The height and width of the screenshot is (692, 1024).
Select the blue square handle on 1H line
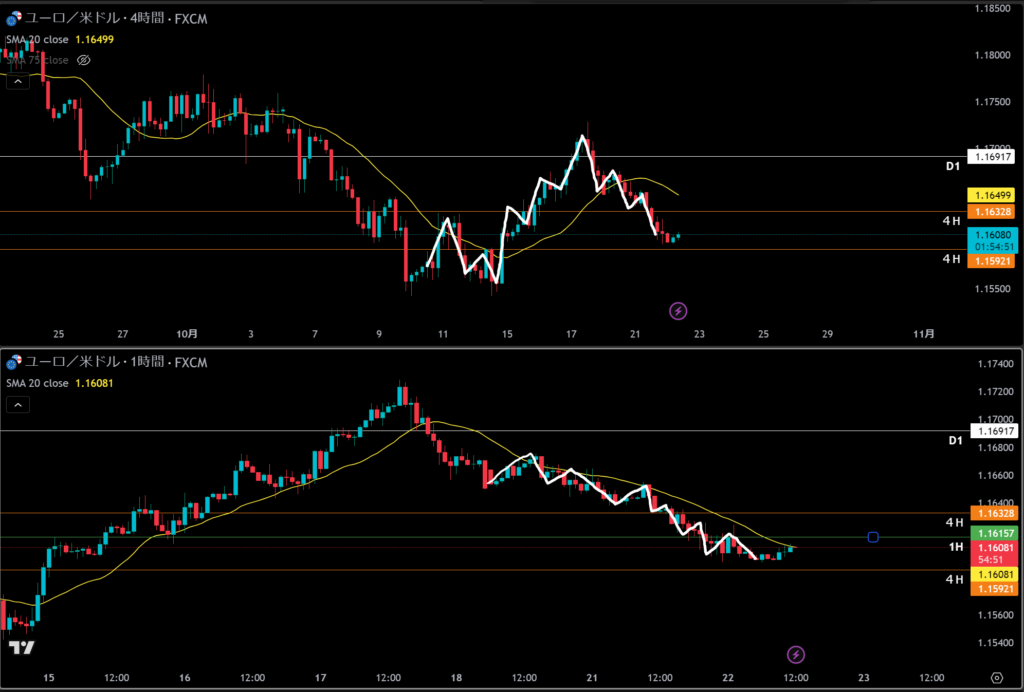873,537
